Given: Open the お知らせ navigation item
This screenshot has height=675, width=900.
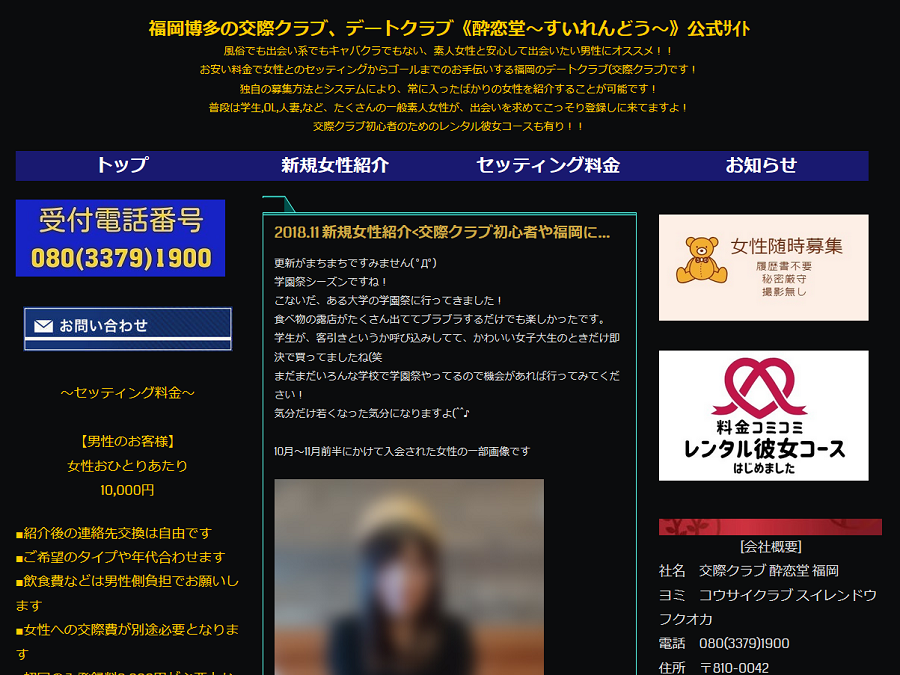Looking at the screenshot, I should 761,166.
